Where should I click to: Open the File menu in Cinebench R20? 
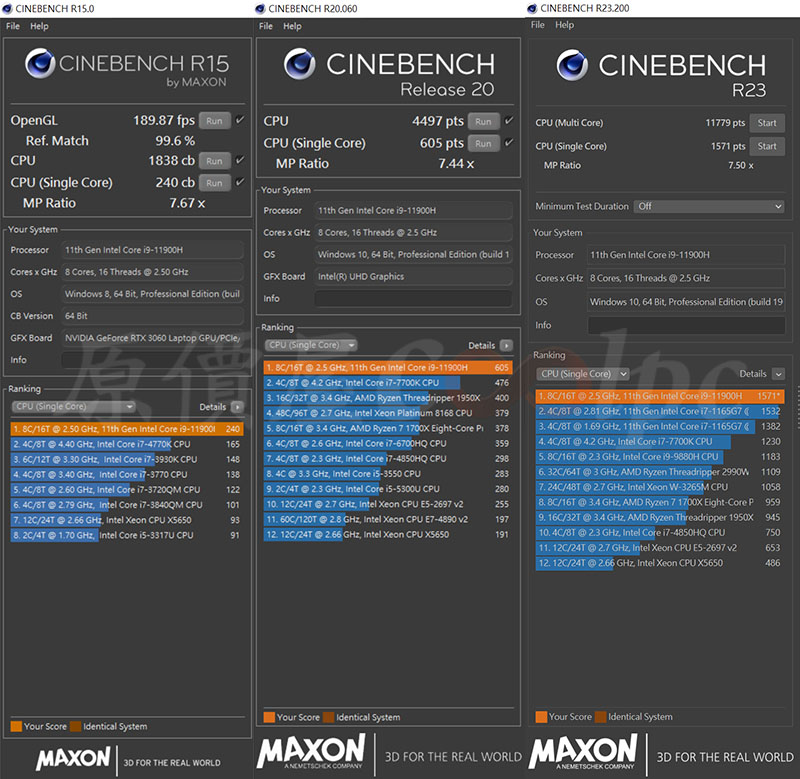click(x=266, y=26)
